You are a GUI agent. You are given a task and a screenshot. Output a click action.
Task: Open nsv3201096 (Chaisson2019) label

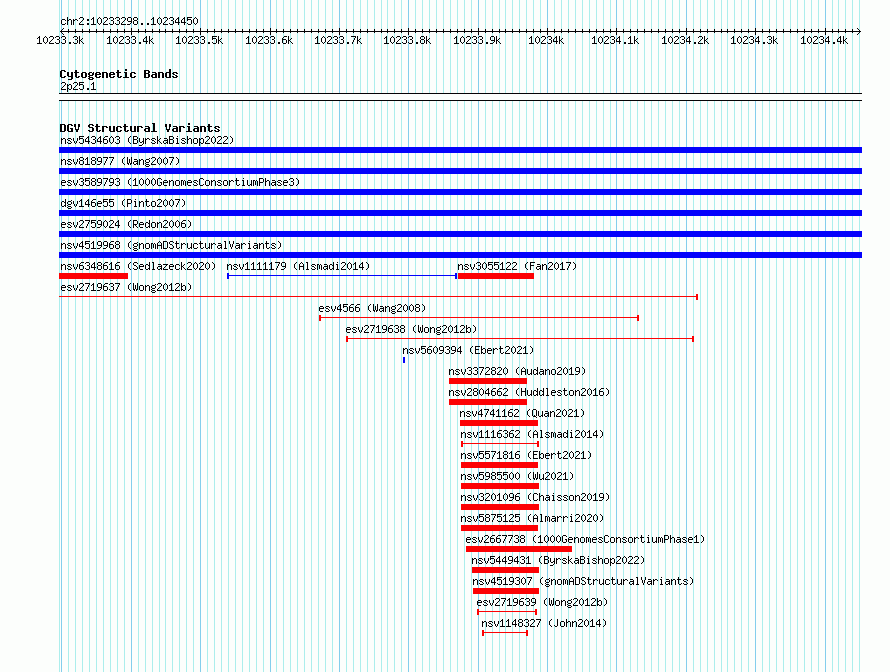pos(535,497)
